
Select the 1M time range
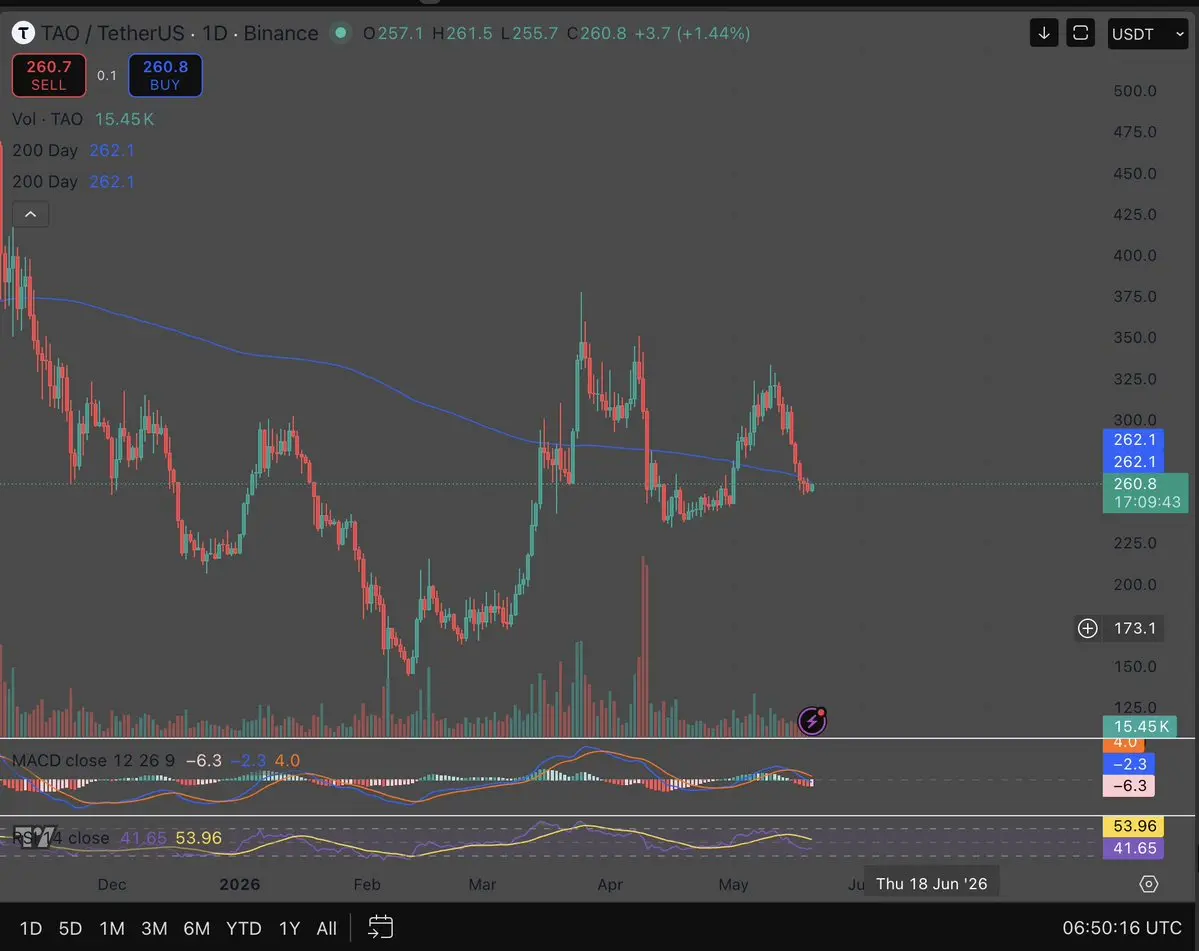pyautogui.click(x=112, y=928)
